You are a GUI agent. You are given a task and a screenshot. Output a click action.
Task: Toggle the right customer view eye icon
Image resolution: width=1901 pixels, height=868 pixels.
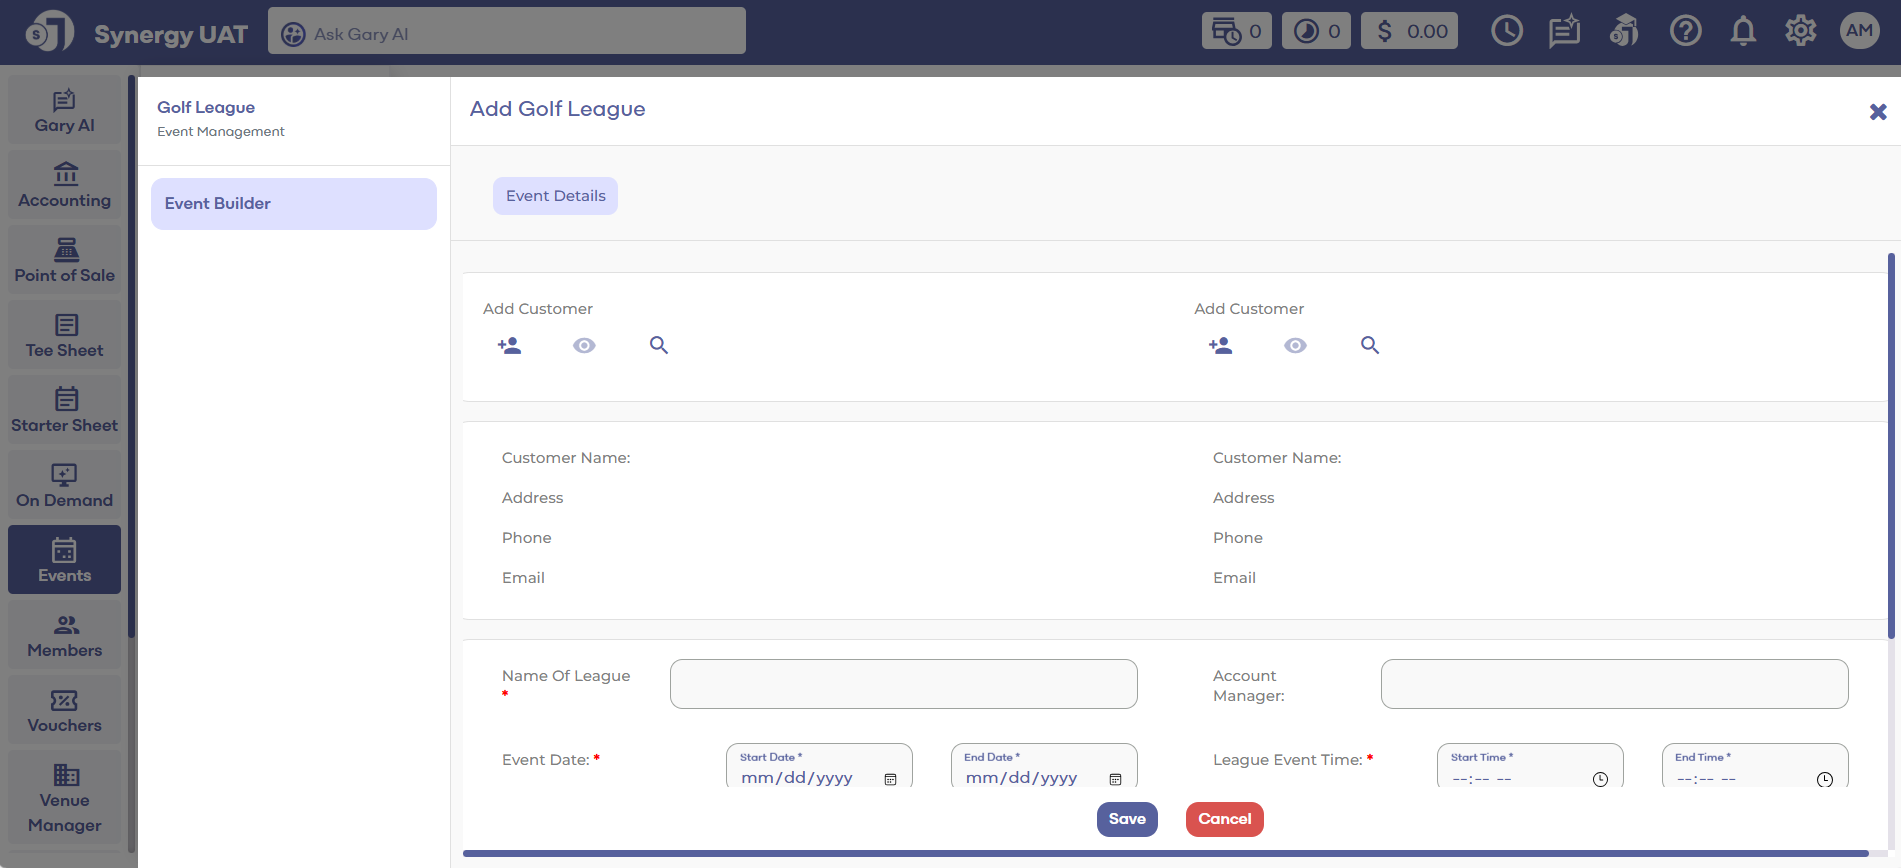tap(1295, 345)
